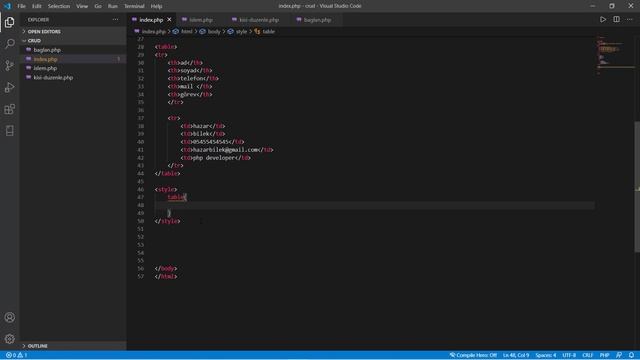Place cursor on empty line 48

[374, 205]
